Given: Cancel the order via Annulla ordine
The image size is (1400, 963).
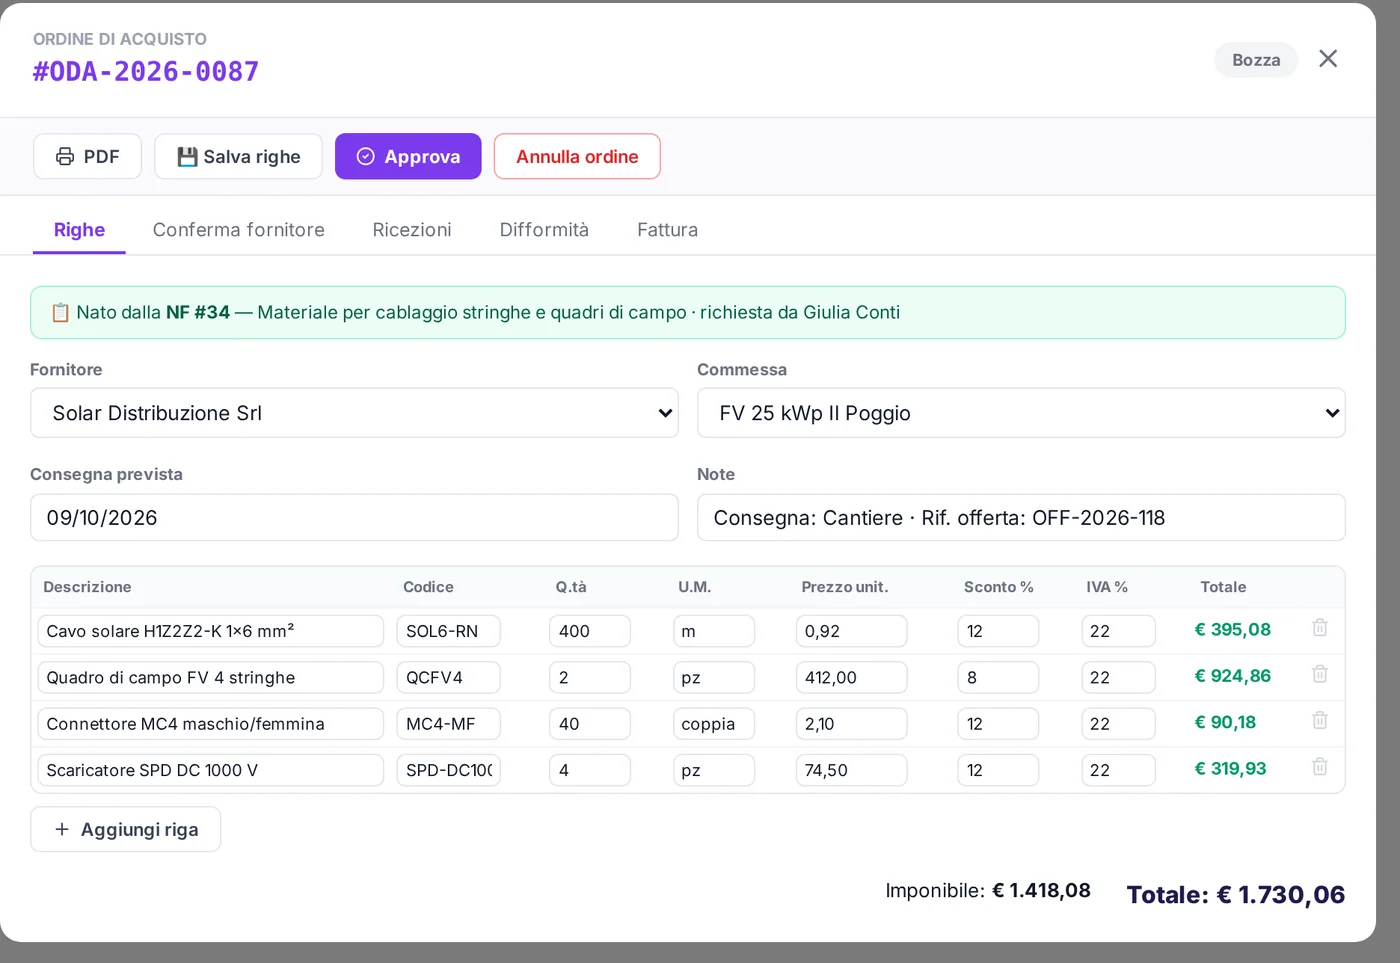Looking at the screenshot, I should [x=577, y=156].
